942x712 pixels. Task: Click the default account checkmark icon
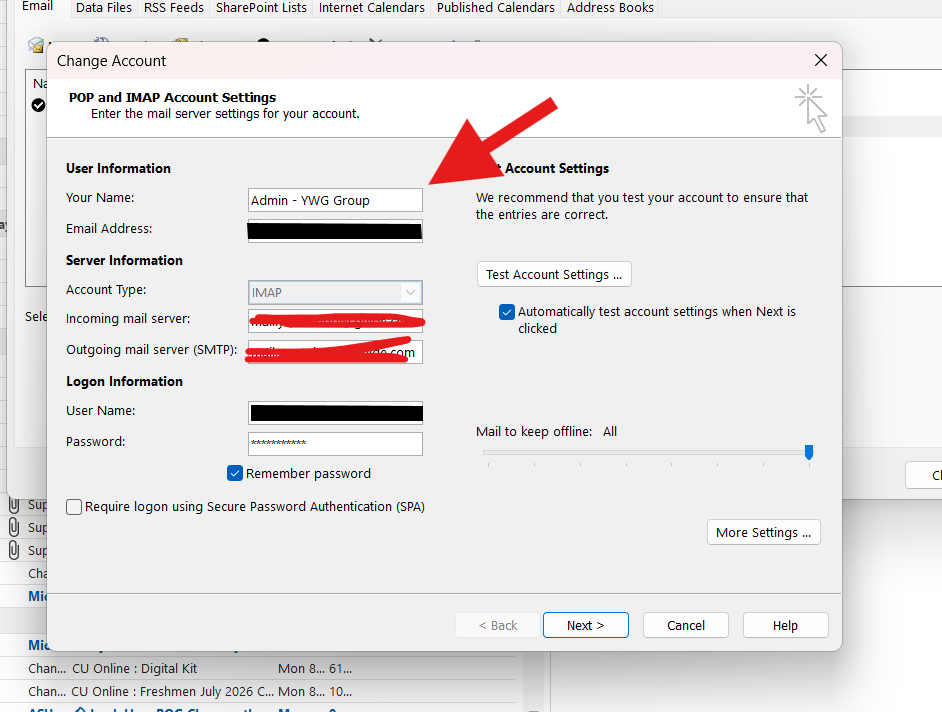point(38,105)
